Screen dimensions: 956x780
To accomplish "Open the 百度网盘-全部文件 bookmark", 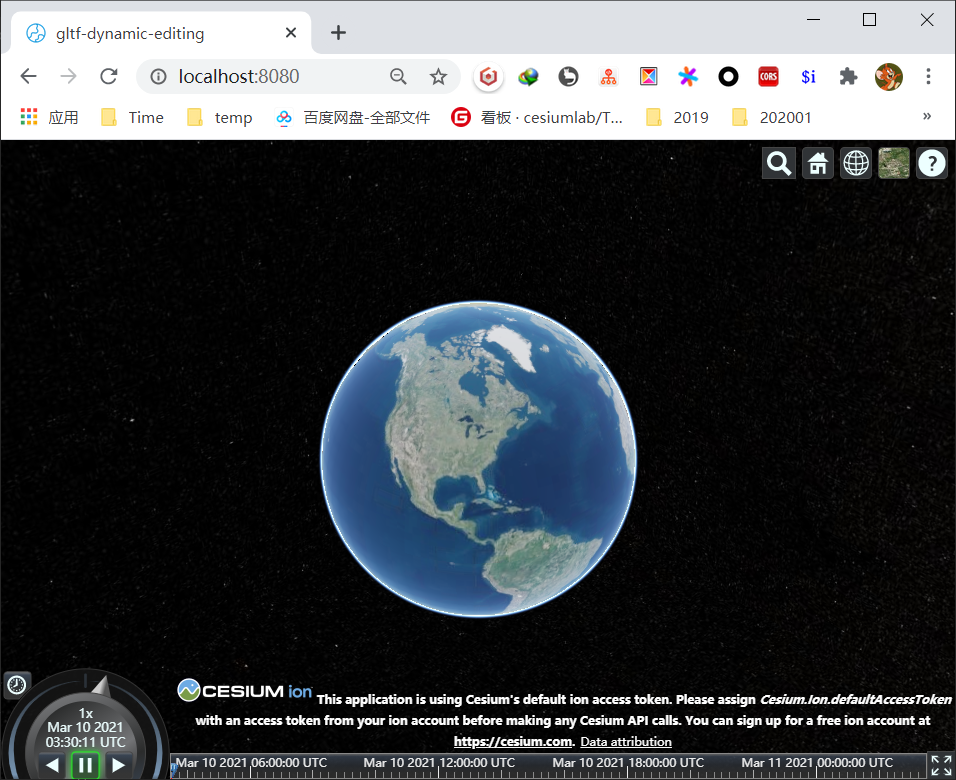I will 352,117.
